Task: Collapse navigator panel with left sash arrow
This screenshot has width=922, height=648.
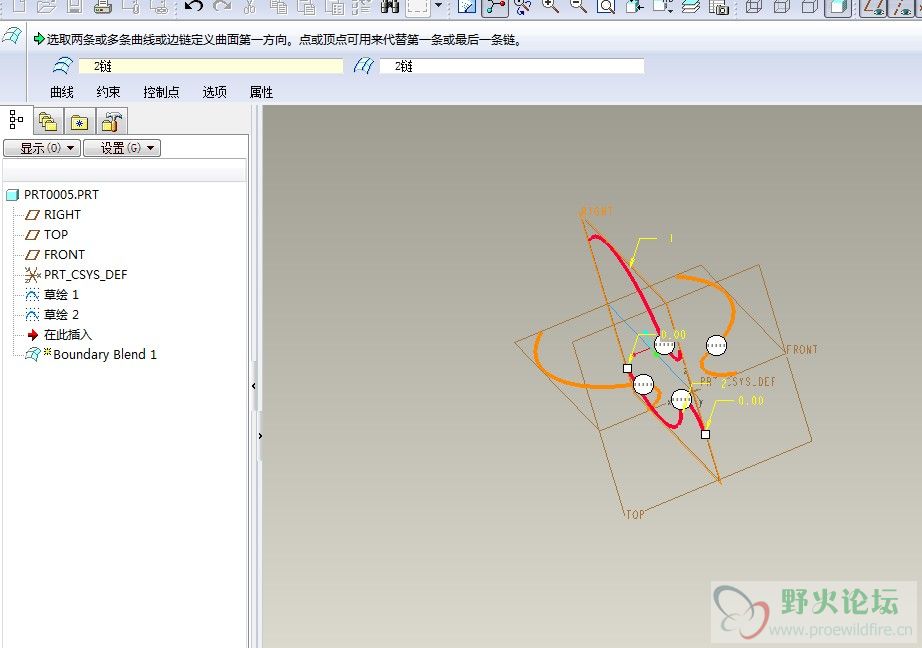Action: [253, 386]
